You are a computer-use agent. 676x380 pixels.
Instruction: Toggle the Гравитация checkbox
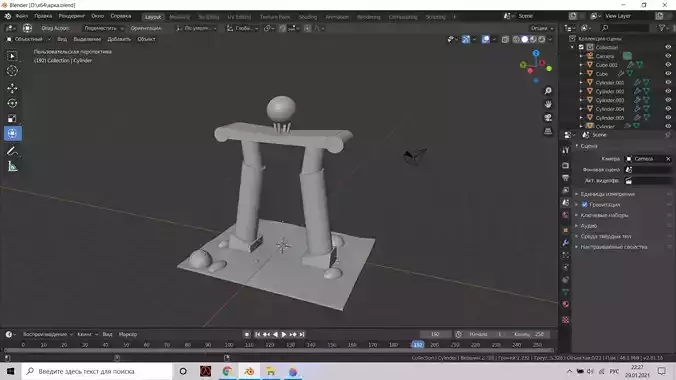tap(585, 205)
